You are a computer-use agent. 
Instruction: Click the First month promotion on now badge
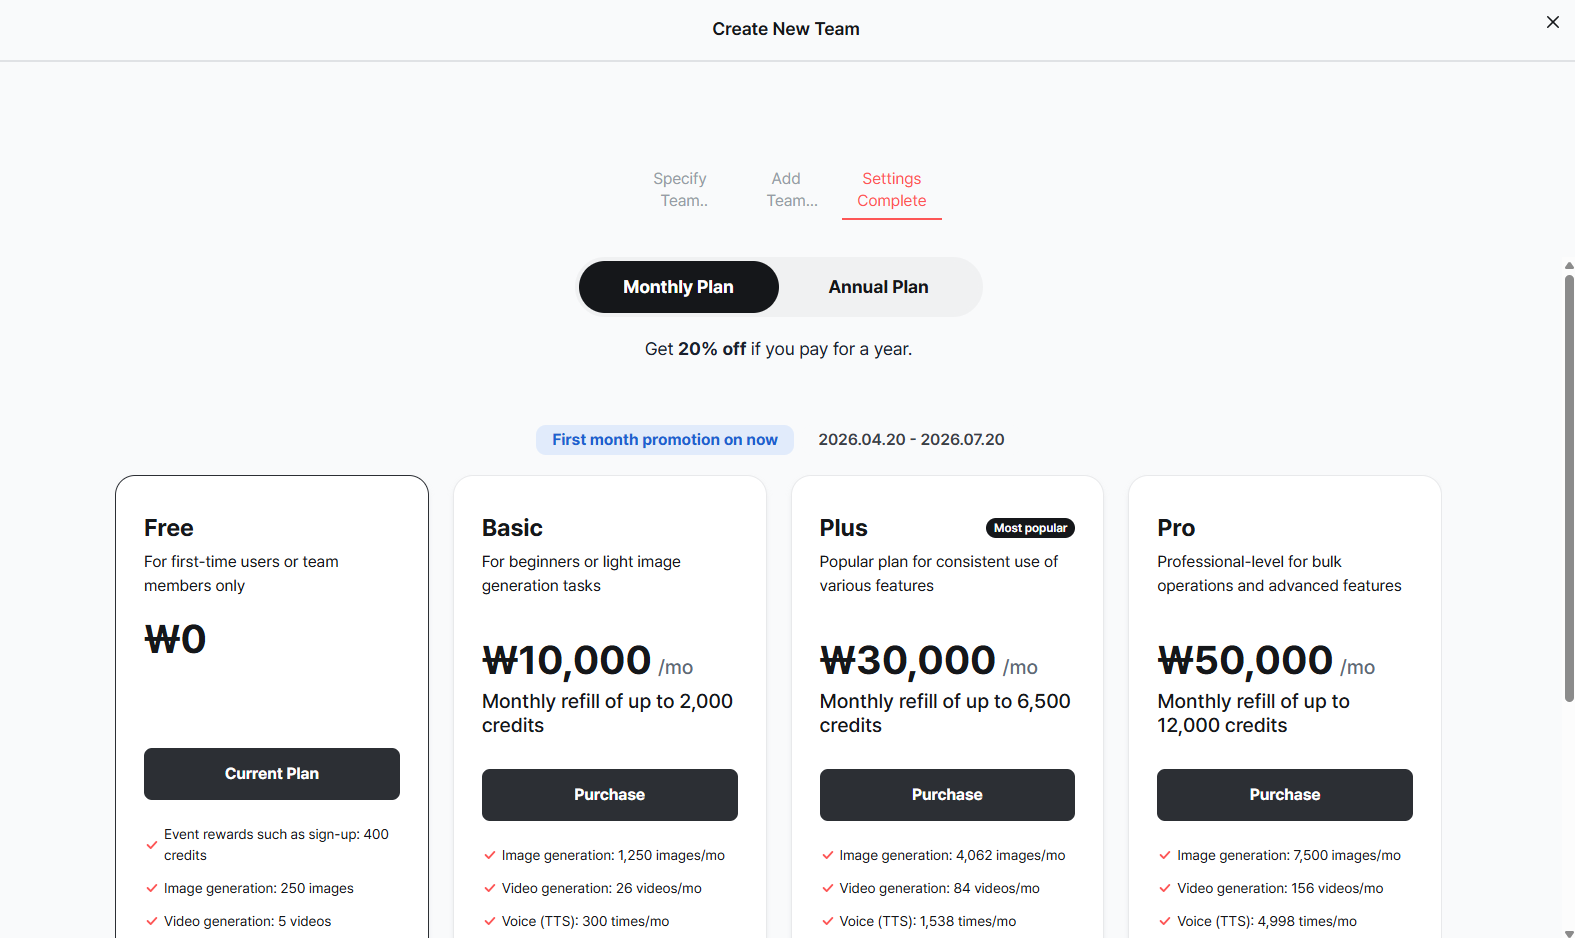tap(665, 440)
